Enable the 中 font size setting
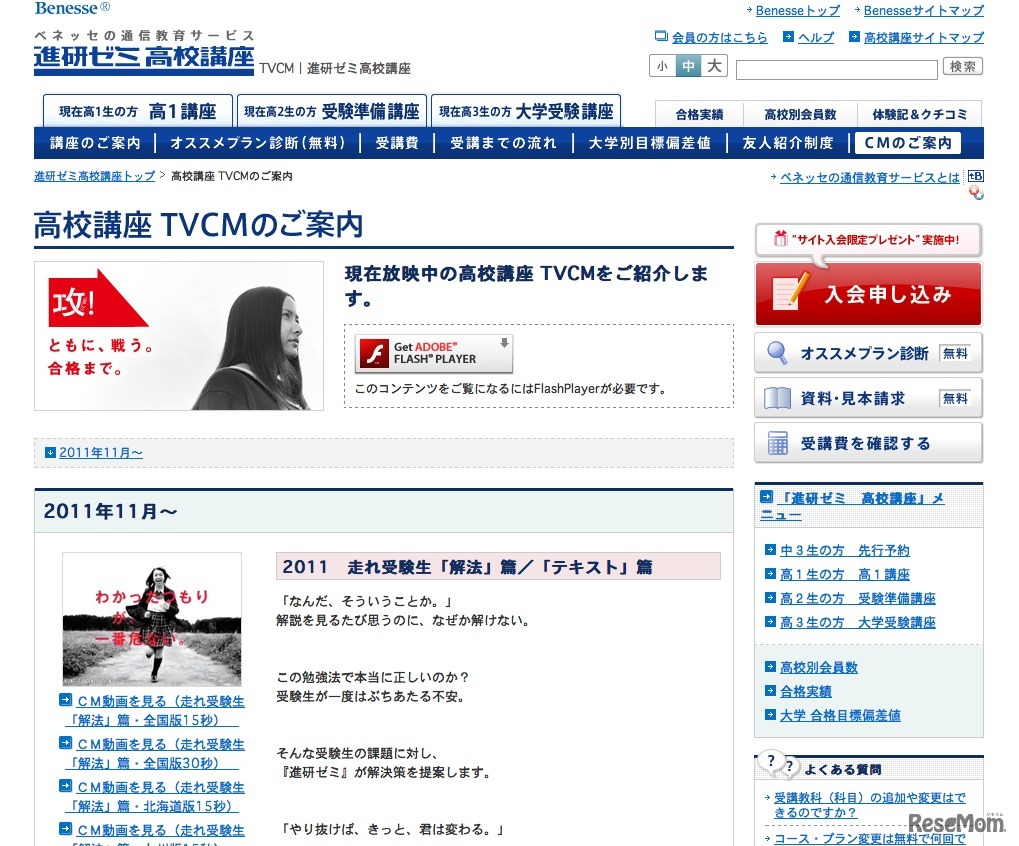This screenshot has height=846, width=1019. click(x=688, y=65)
